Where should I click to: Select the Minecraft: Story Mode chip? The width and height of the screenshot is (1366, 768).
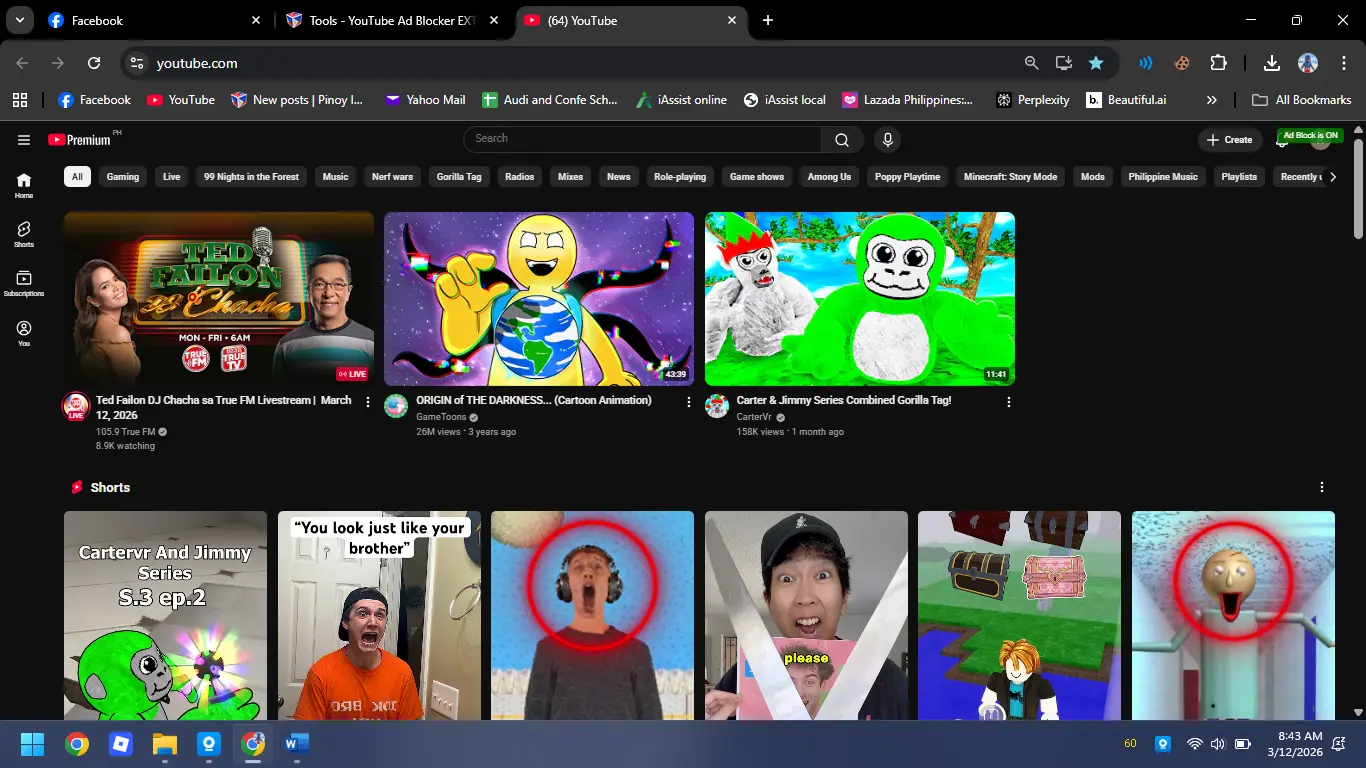[1010, 177]
